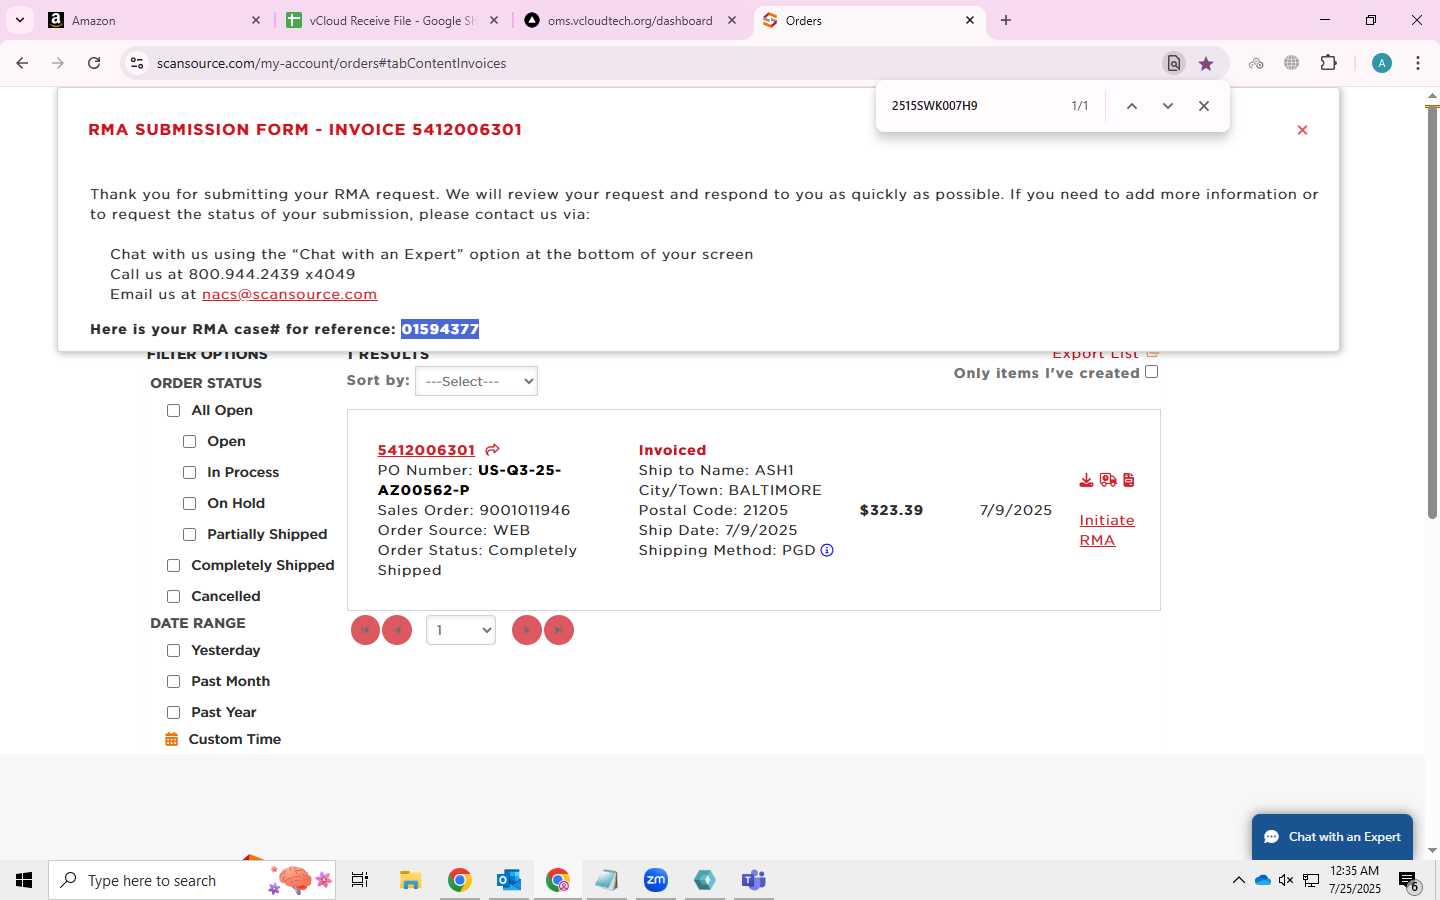Click the red document icon next to truck

(1129, 480)
